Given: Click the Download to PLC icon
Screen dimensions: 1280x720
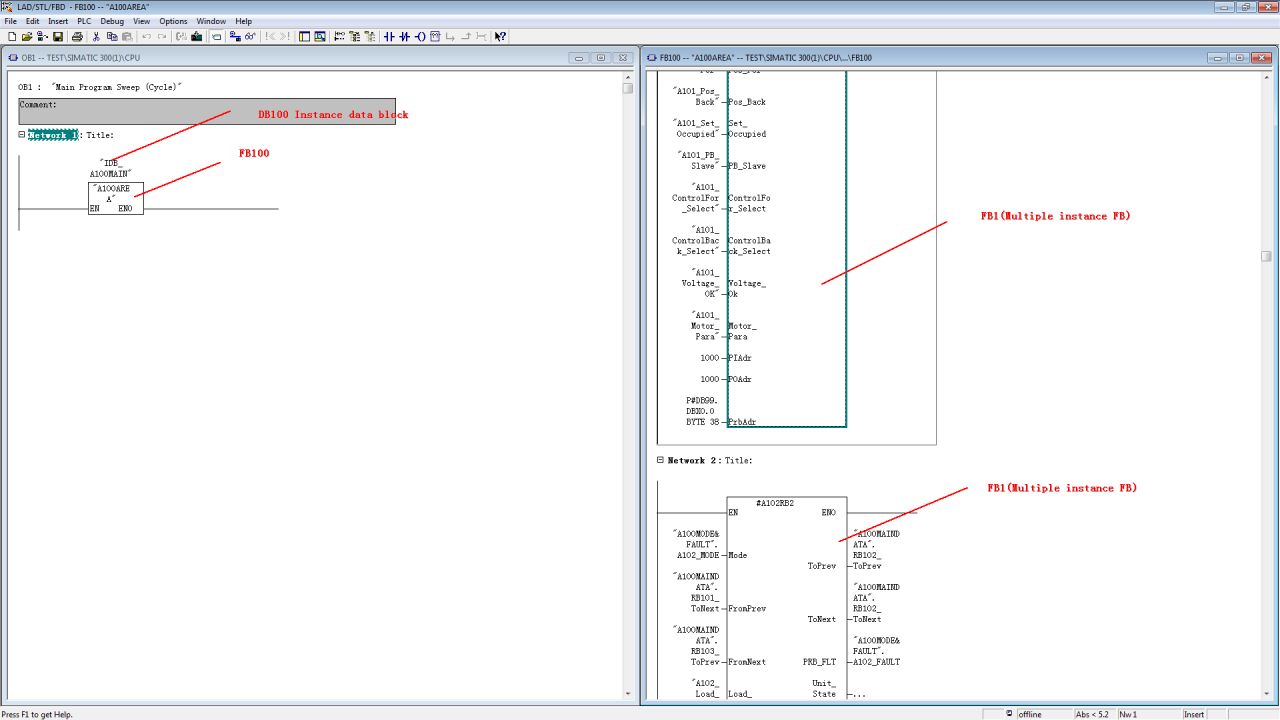Looking at the screenshot, I should tap(197, 36).
